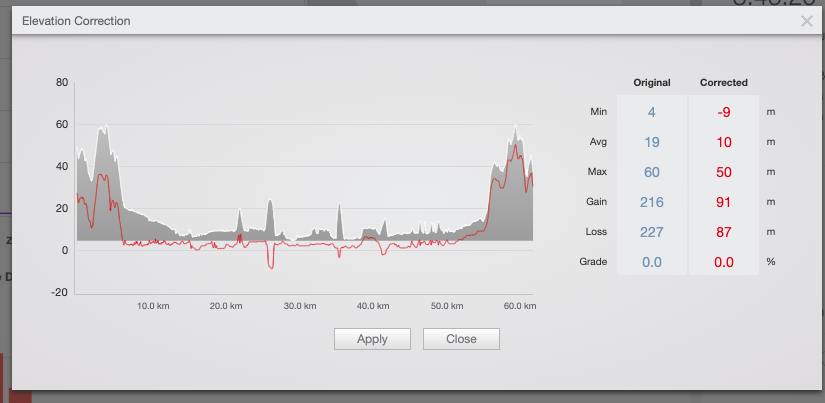Click the Corrected Gain value 91
825x403 pixels.
coord(723,202)
